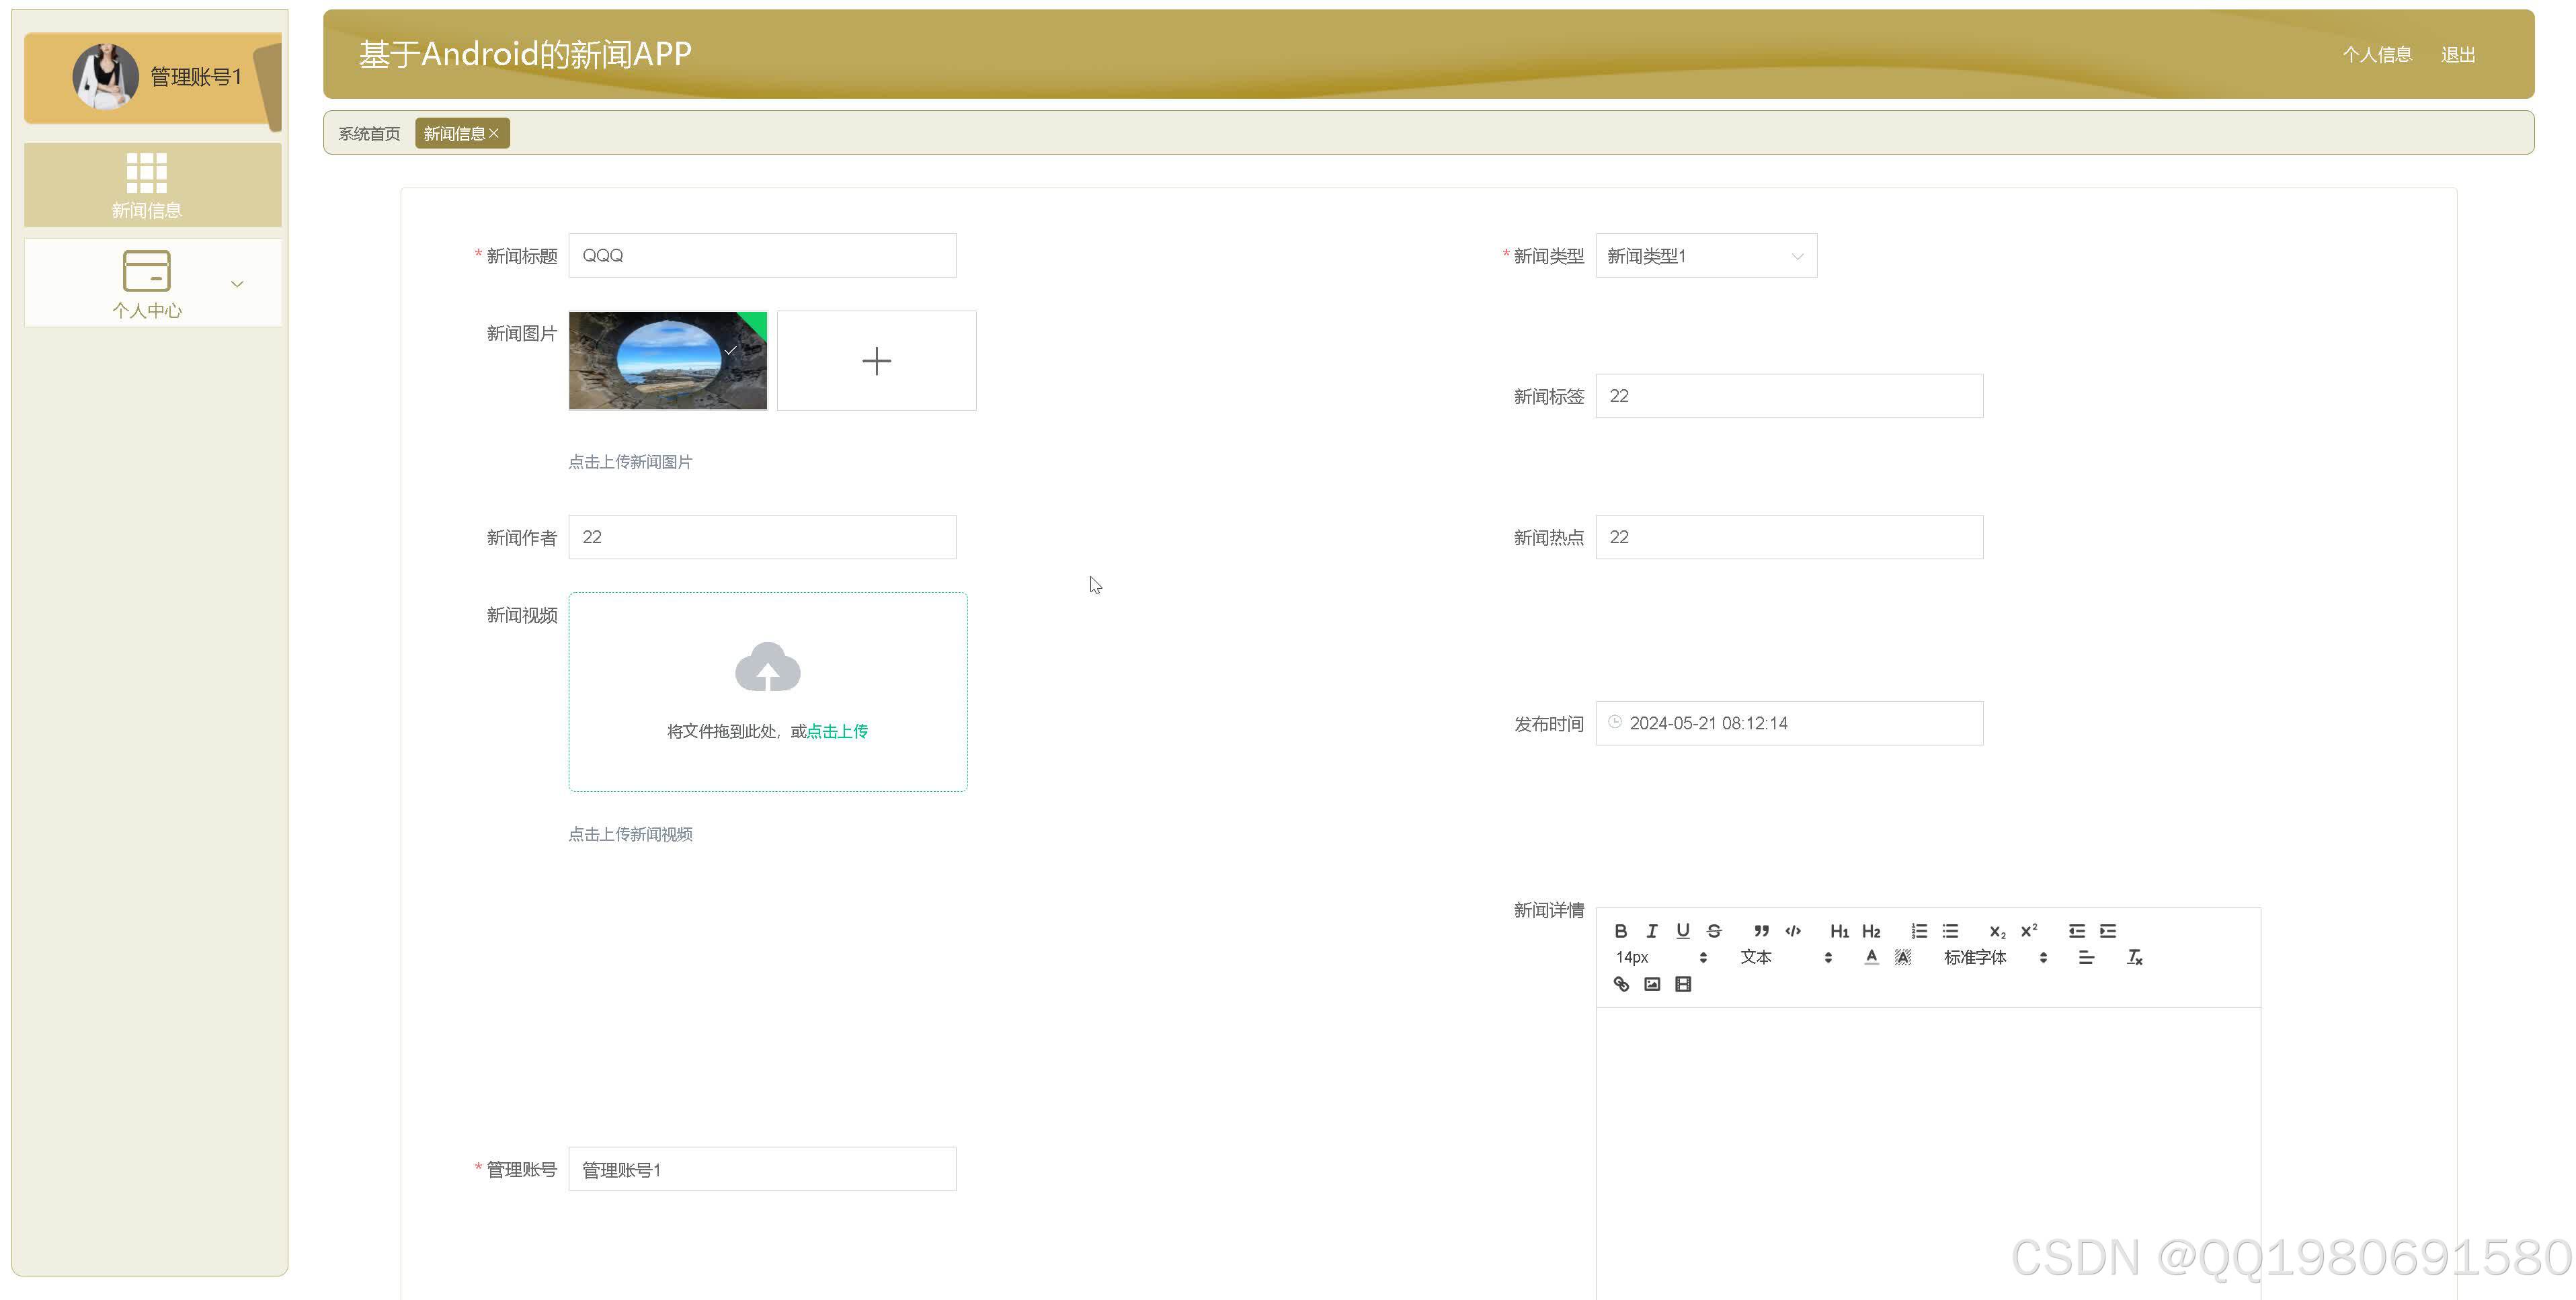Toggle strikethrough formatting in the editor

pyautogui.click(x=1714, y=931)
